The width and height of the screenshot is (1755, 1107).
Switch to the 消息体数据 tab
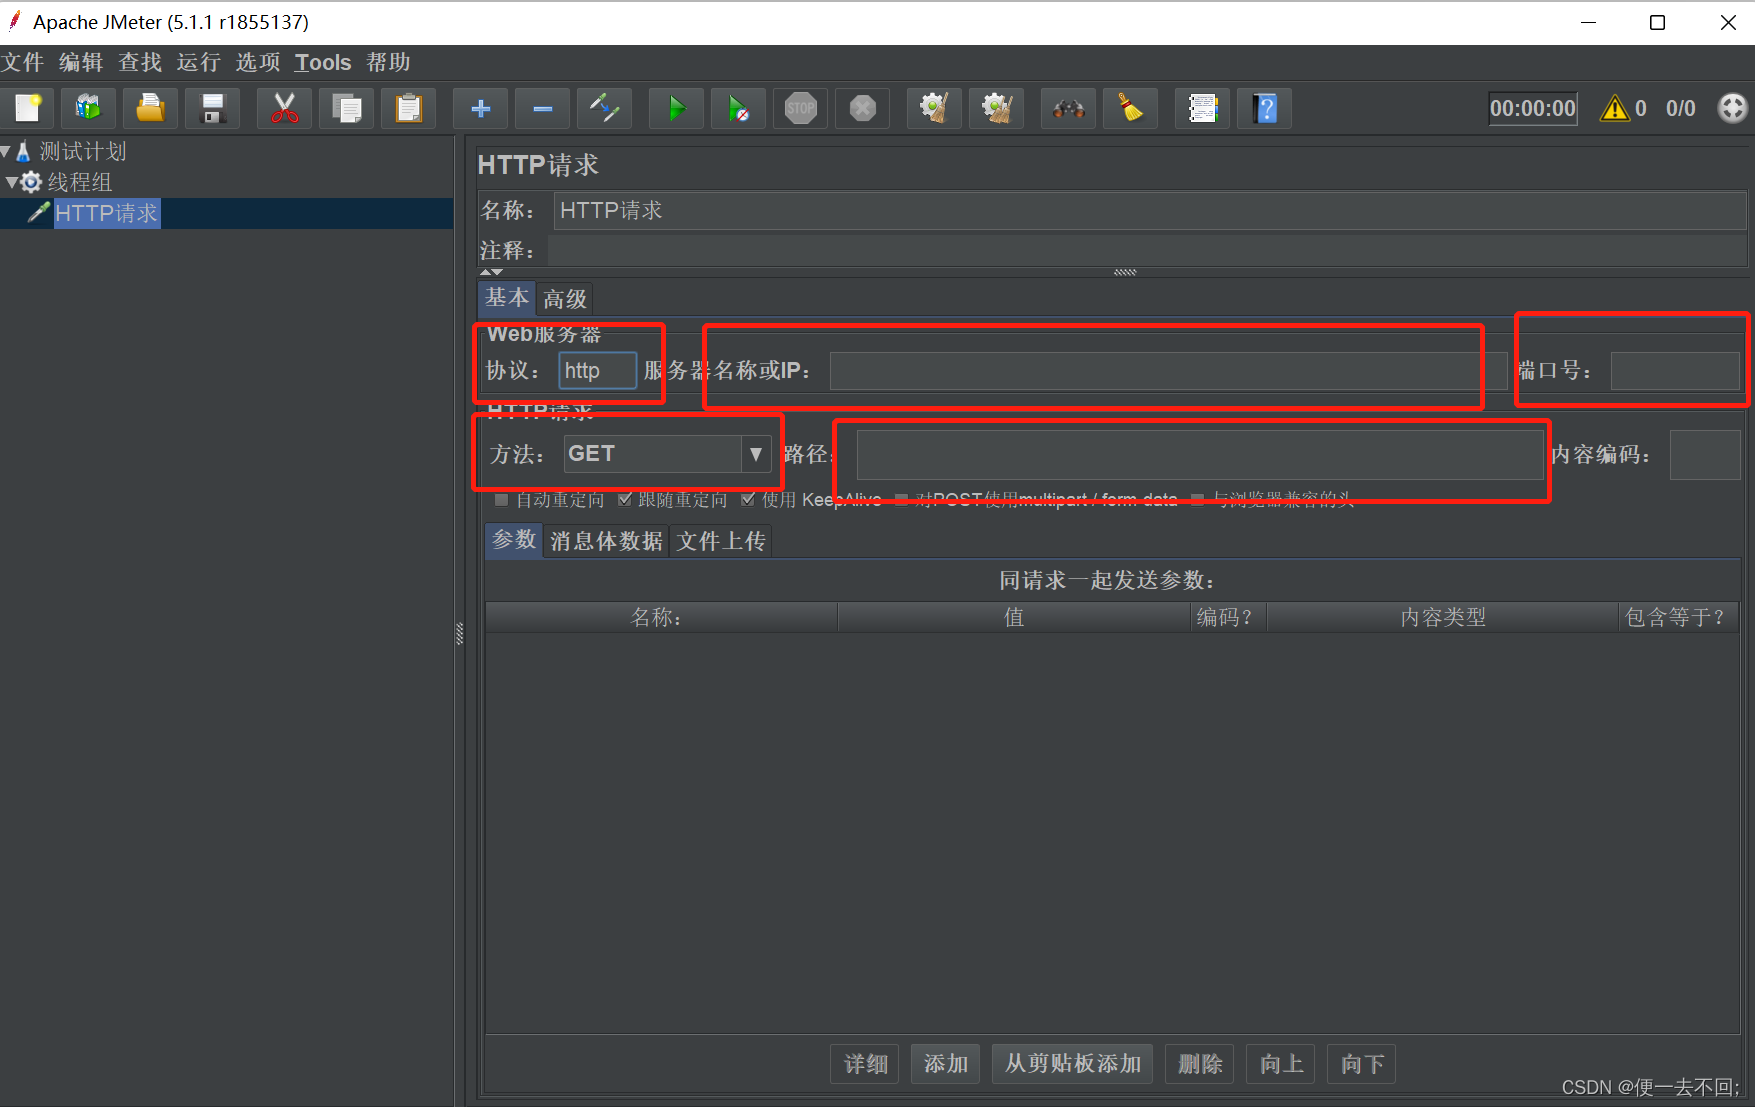(x=606, y=541)
